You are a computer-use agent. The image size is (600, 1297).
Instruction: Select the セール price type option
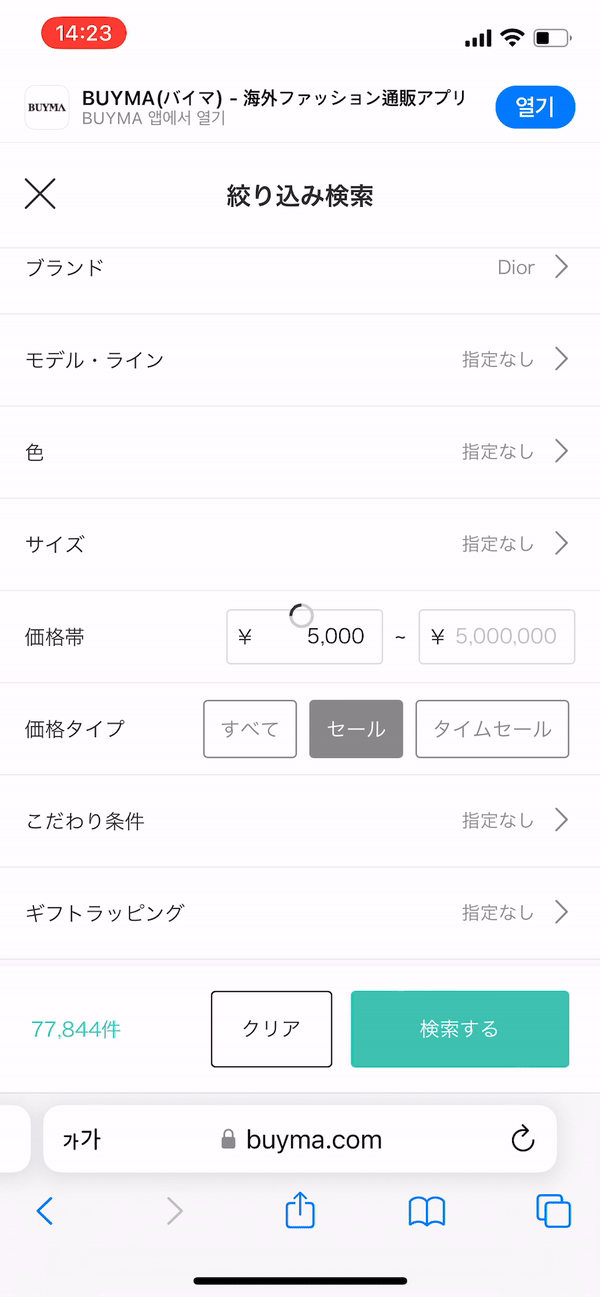tap(356, 729)
